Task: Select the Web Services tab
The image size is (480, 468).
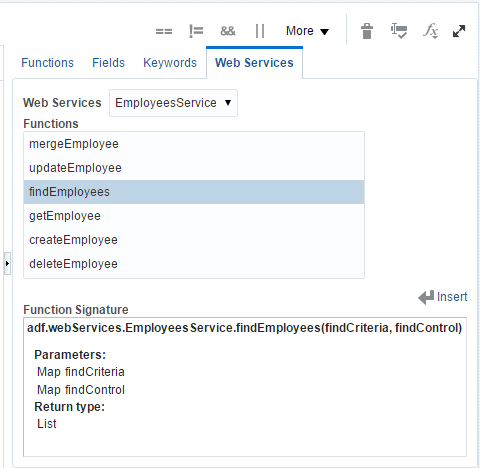Action: coord(254,63)
